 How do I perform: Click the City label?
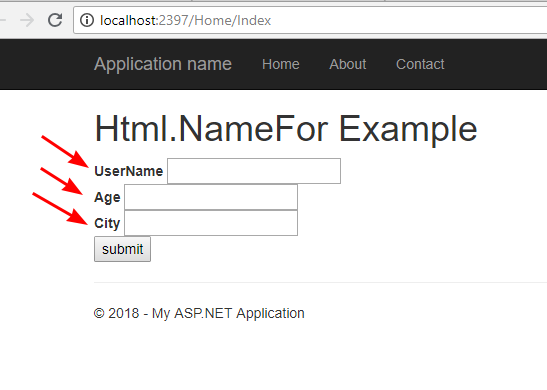(107, 223)
